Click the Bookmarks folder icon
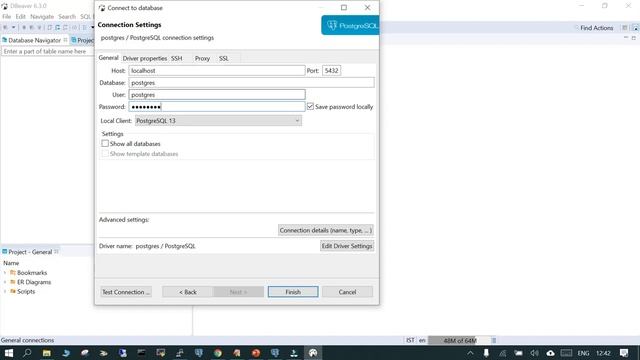The image size is (640, 360). [x=13, y=272]
